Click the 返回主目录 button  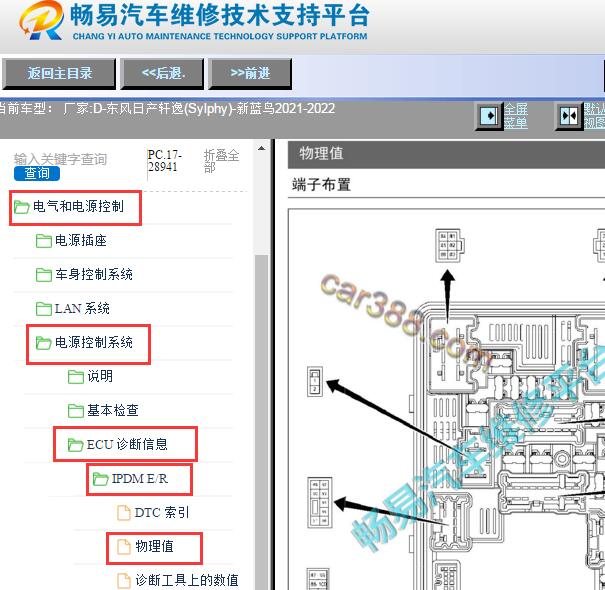59,73
